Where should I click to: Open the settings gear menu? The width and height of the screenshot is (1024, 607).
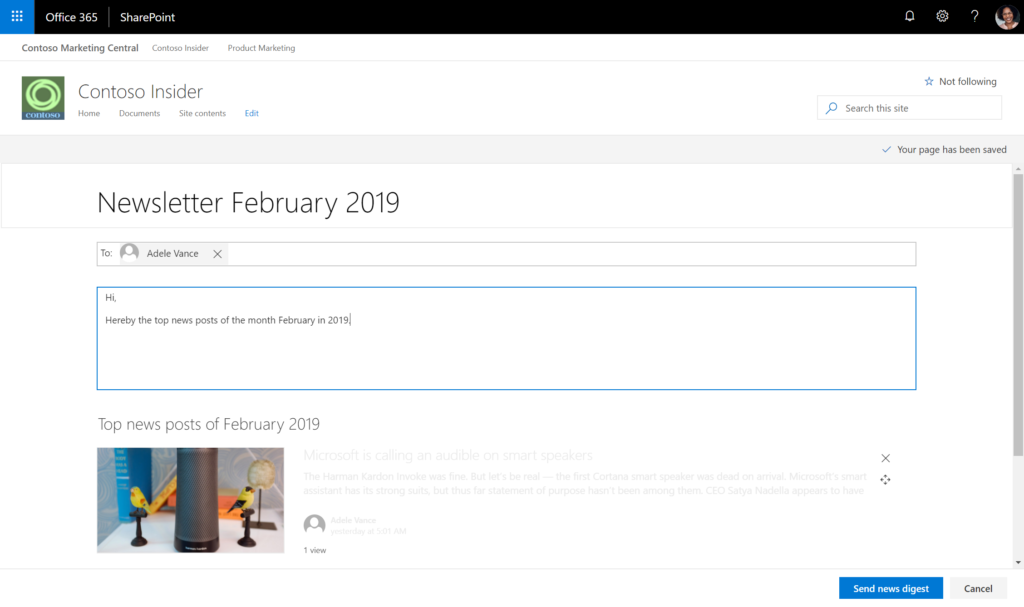tap(942, 16)
